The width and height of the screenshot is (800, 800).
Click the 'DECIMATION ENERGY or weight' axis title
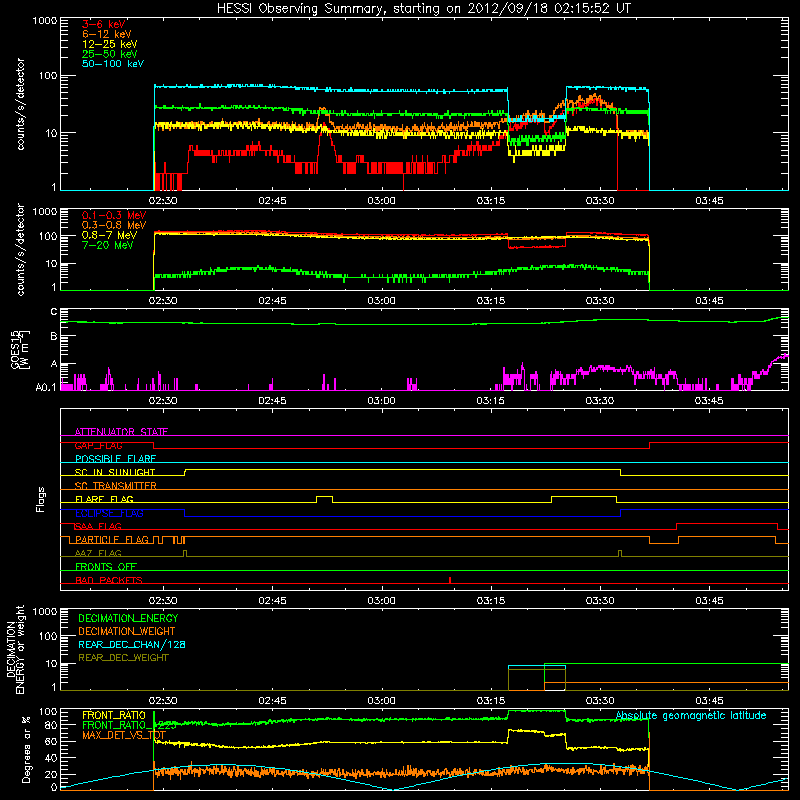point(15,649)
